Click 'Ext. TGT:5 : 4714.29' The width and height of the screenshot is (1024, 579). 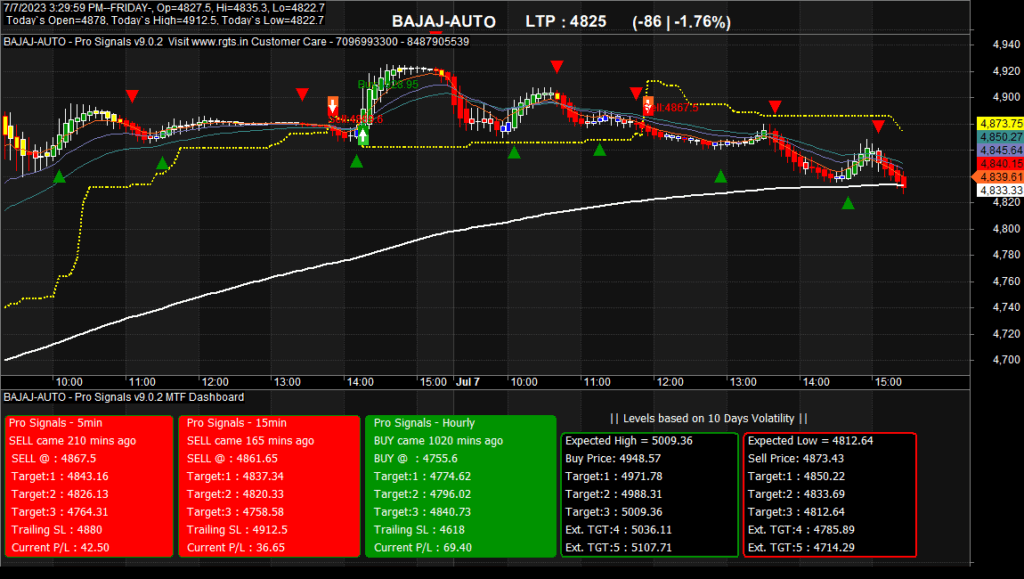click(x=801, y=547)
